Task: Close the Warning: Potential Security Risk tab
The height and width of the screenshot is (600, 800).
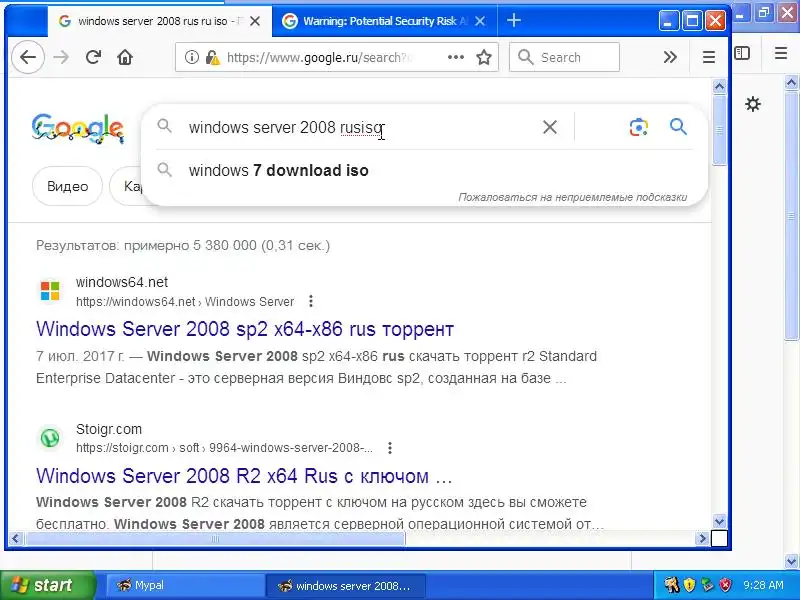Action: click(x=480, y=21)
